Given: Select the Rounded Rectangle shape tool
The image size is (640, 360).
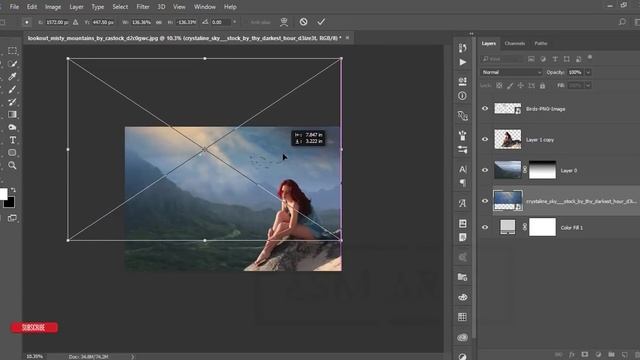Looking at the screenshot, I should 12,153.
